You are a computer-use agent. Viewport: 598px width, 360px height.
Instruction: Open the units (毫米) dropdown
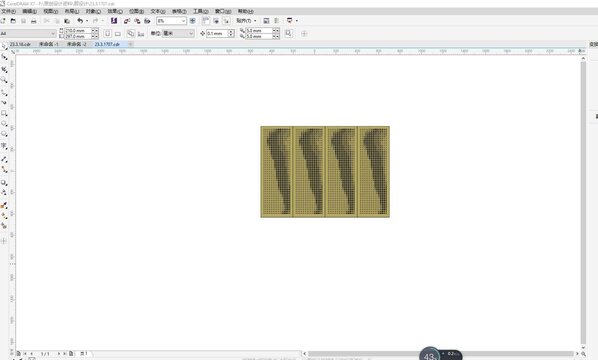[x=191, y=34]
